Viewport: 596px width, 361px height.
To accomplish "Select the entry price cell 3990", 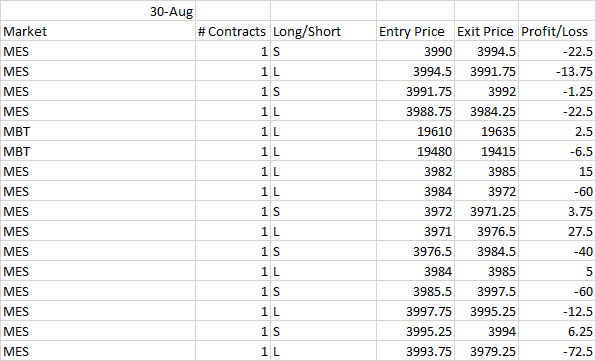I will pyautogui.click(x=415, y=51).
